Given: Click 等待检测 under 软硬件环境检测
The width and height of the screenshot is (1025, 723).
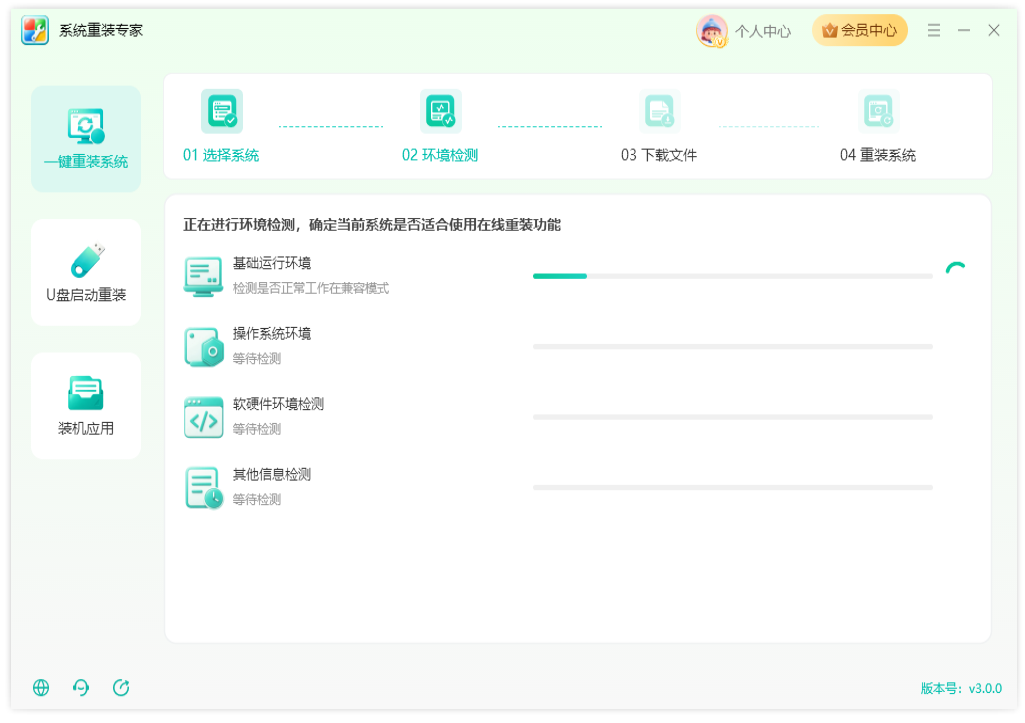Looking at the screenshot, I should point(257,429).
